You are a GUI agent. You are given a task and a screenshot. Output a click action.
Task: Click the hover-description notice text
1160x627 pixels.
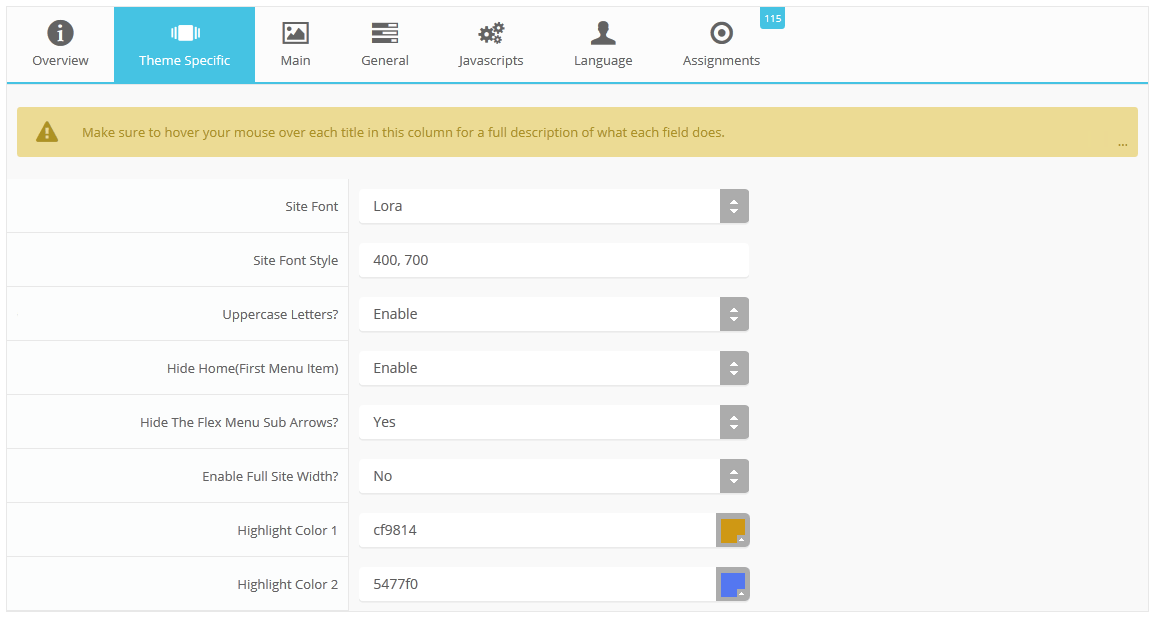pos(403,132)
